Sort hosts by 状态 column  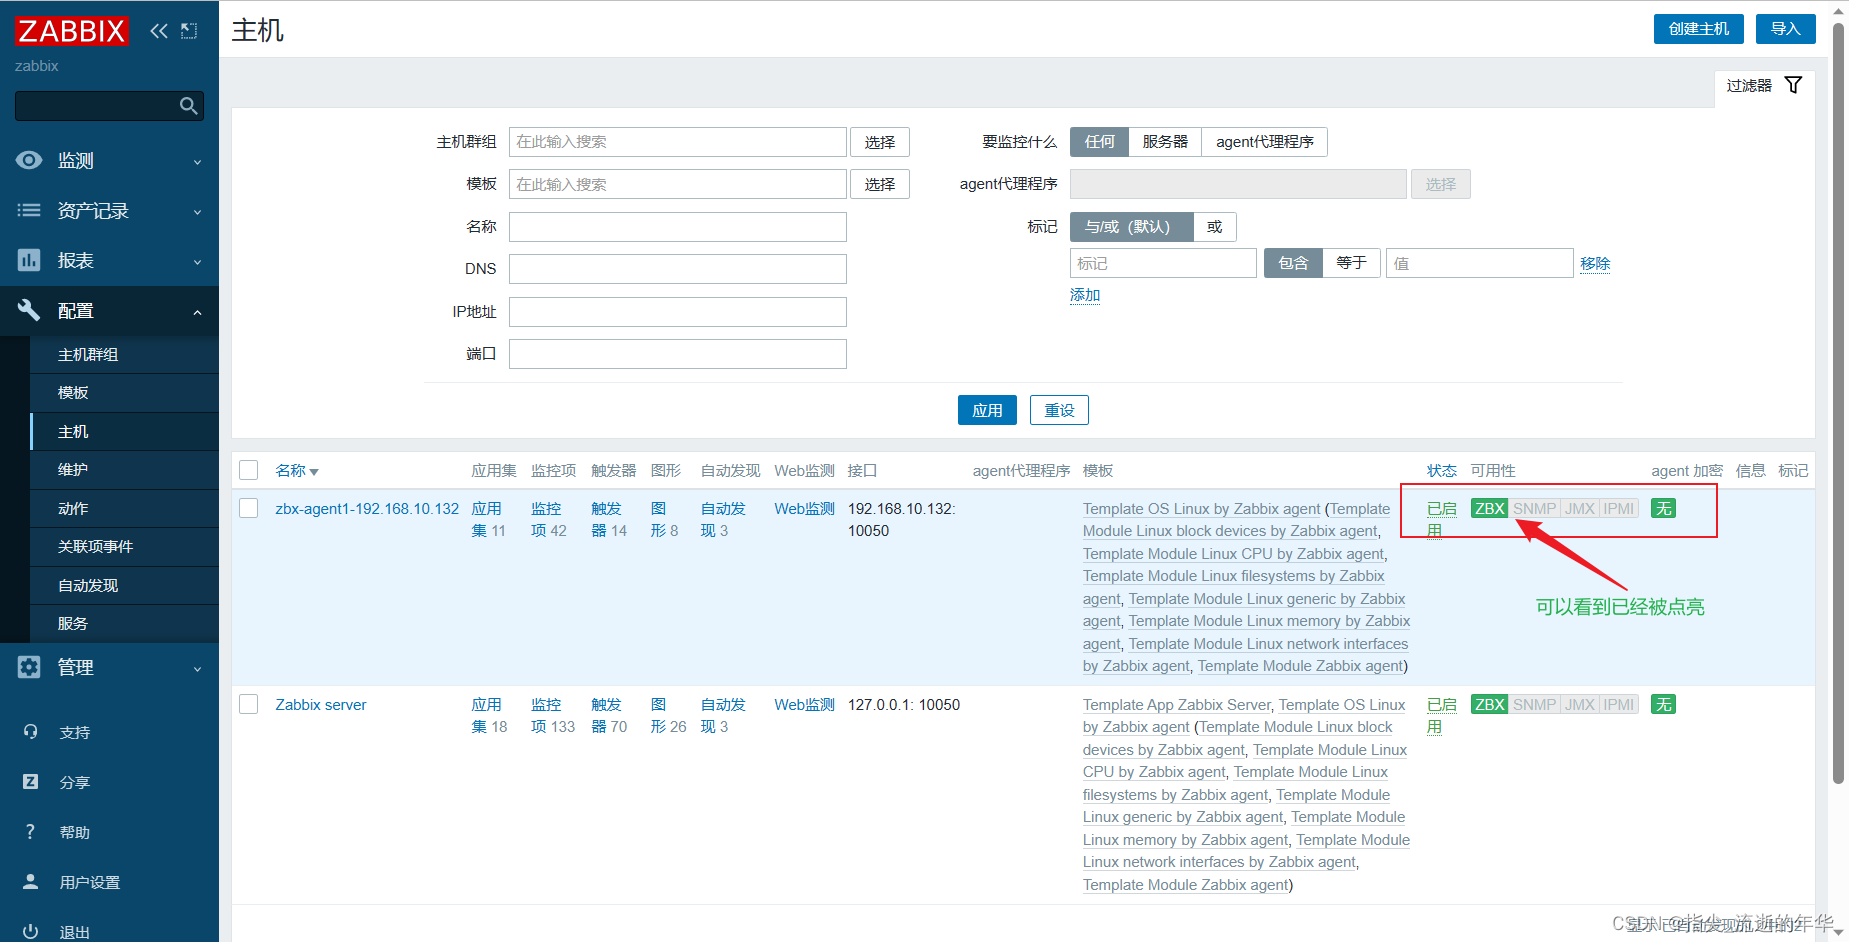(1441, 471)
